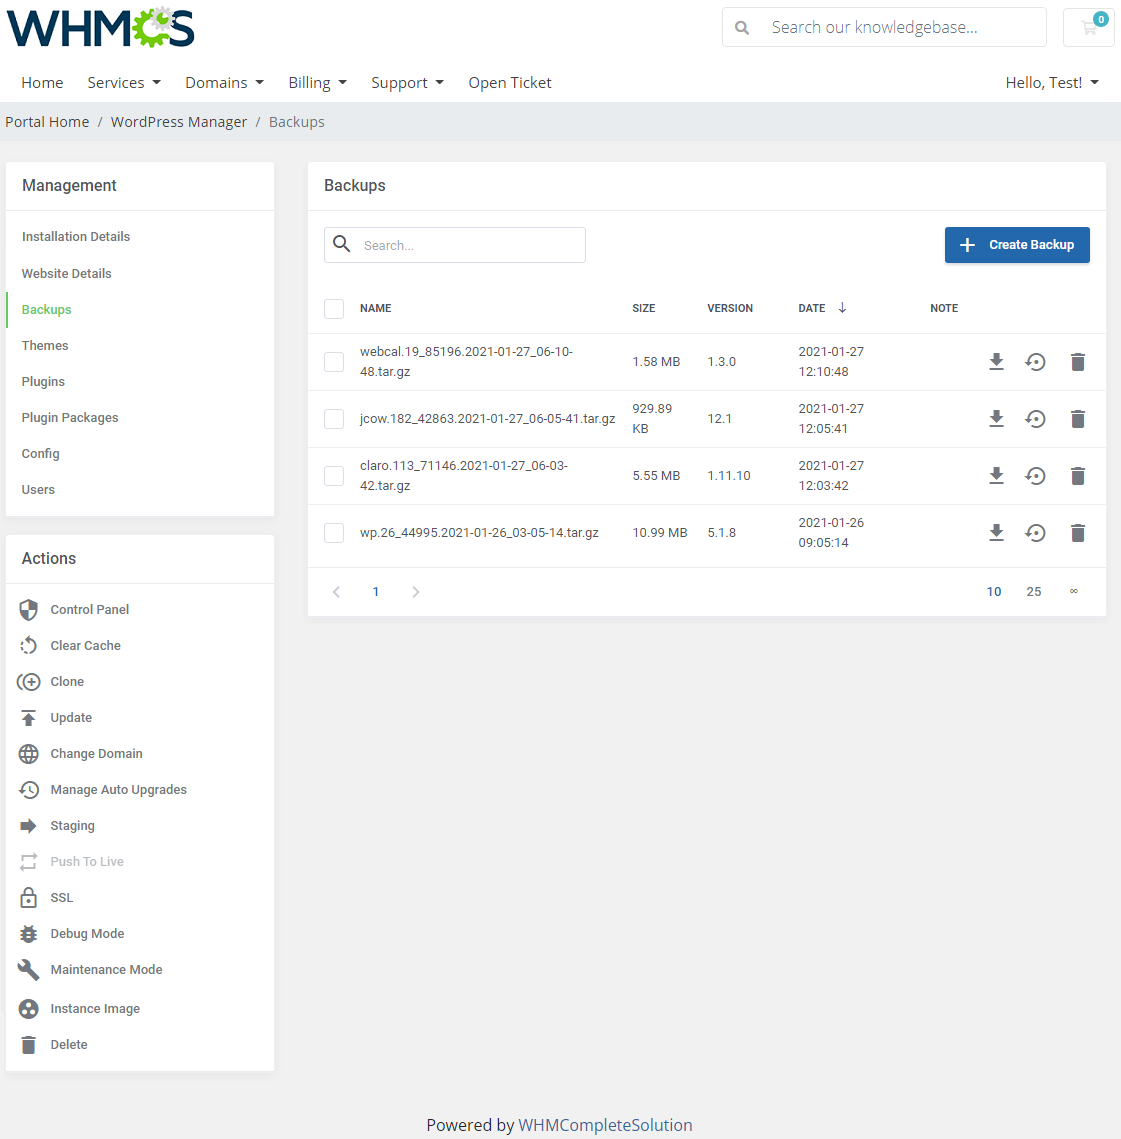1121x1139 pixels.
Task: Download the jcow backup file
Action: [996, 418]
